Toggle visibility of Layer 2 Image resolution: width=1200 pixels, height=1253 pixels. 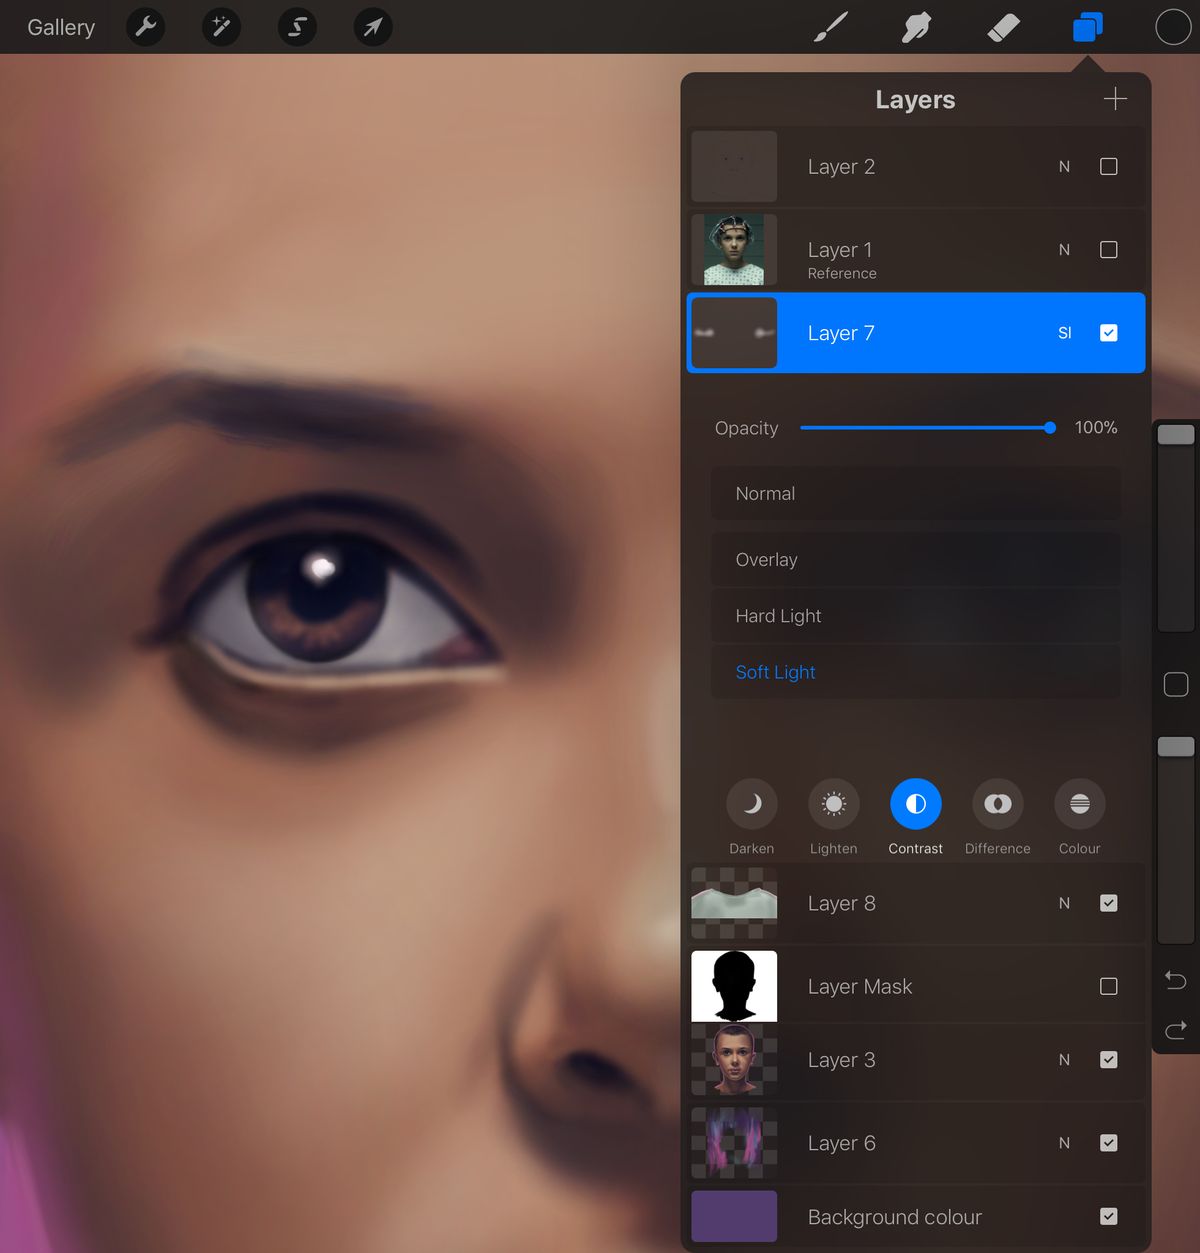(1108, 166)
